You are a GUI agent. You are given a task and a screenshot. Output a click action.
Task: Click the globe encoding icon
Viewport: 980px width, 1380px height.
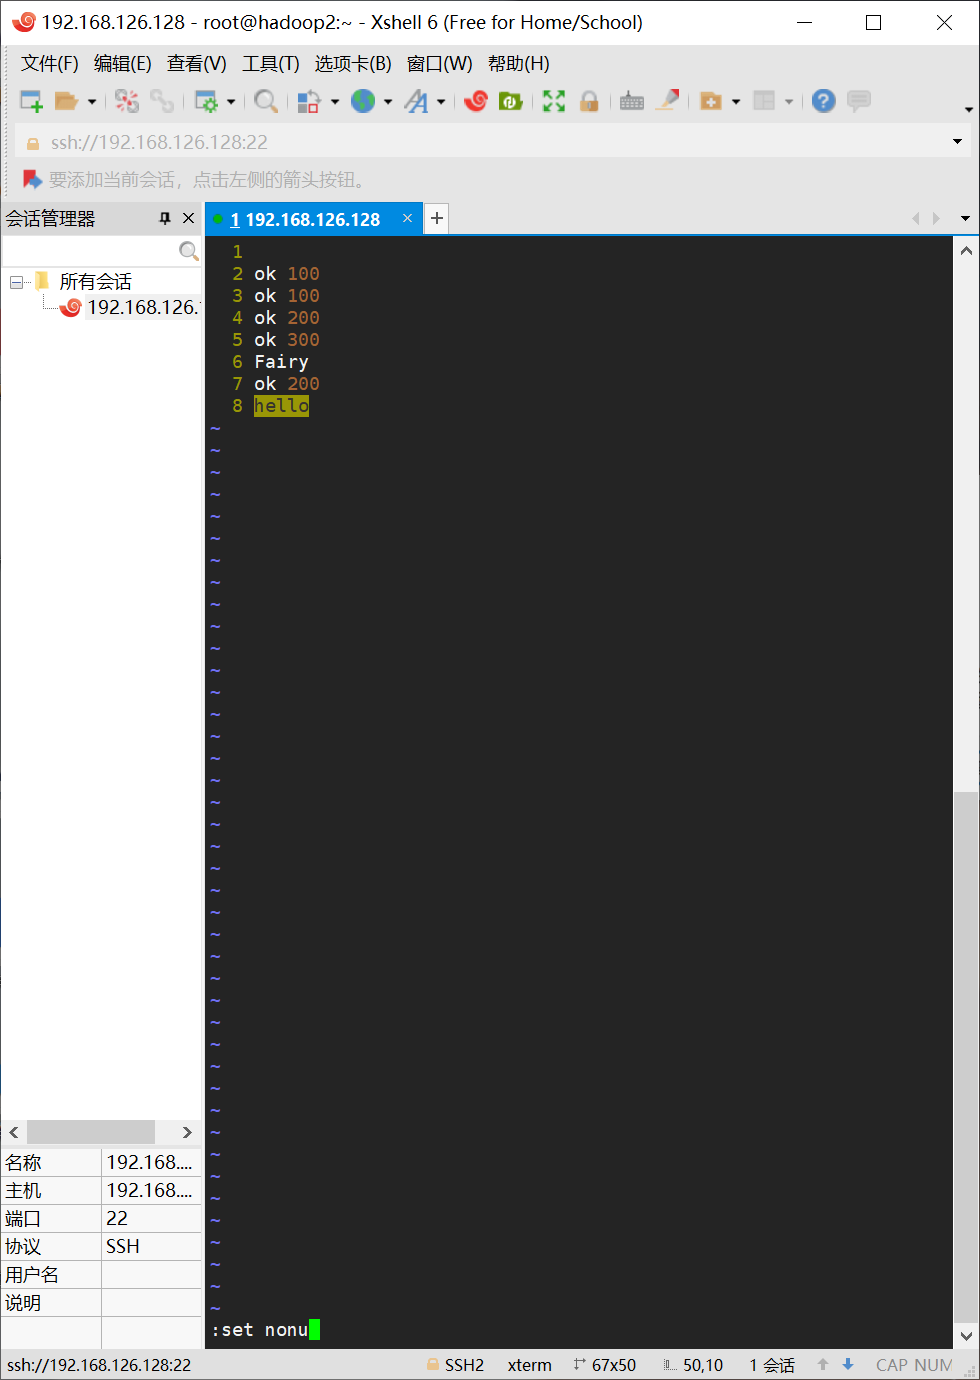click(363, 101)
